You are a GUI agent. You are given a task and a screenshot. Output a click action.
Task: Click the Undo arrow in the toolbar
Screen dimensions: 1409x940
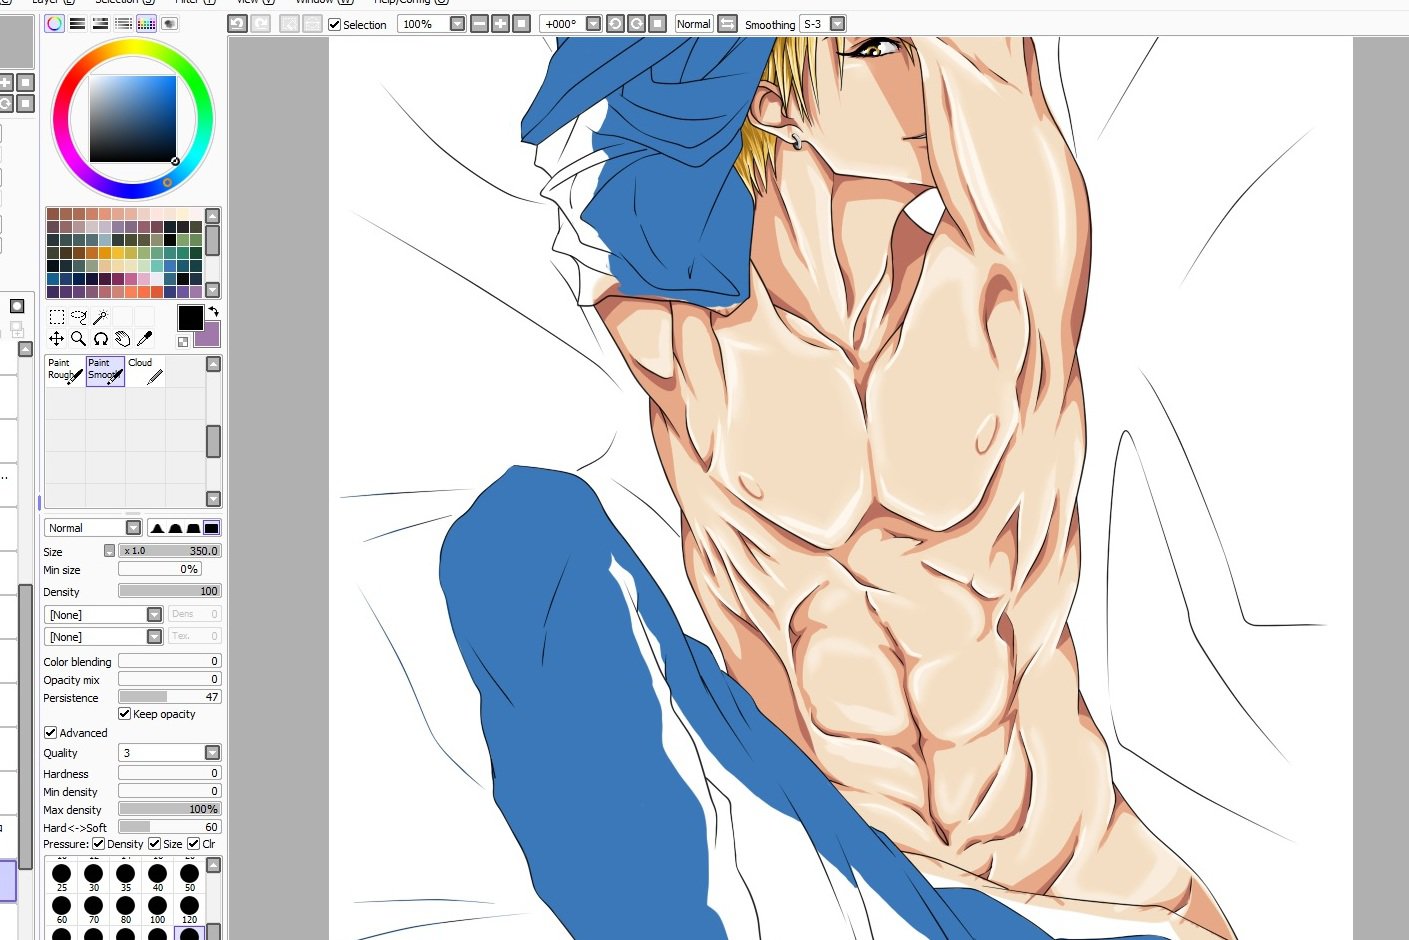coord(237,23)
